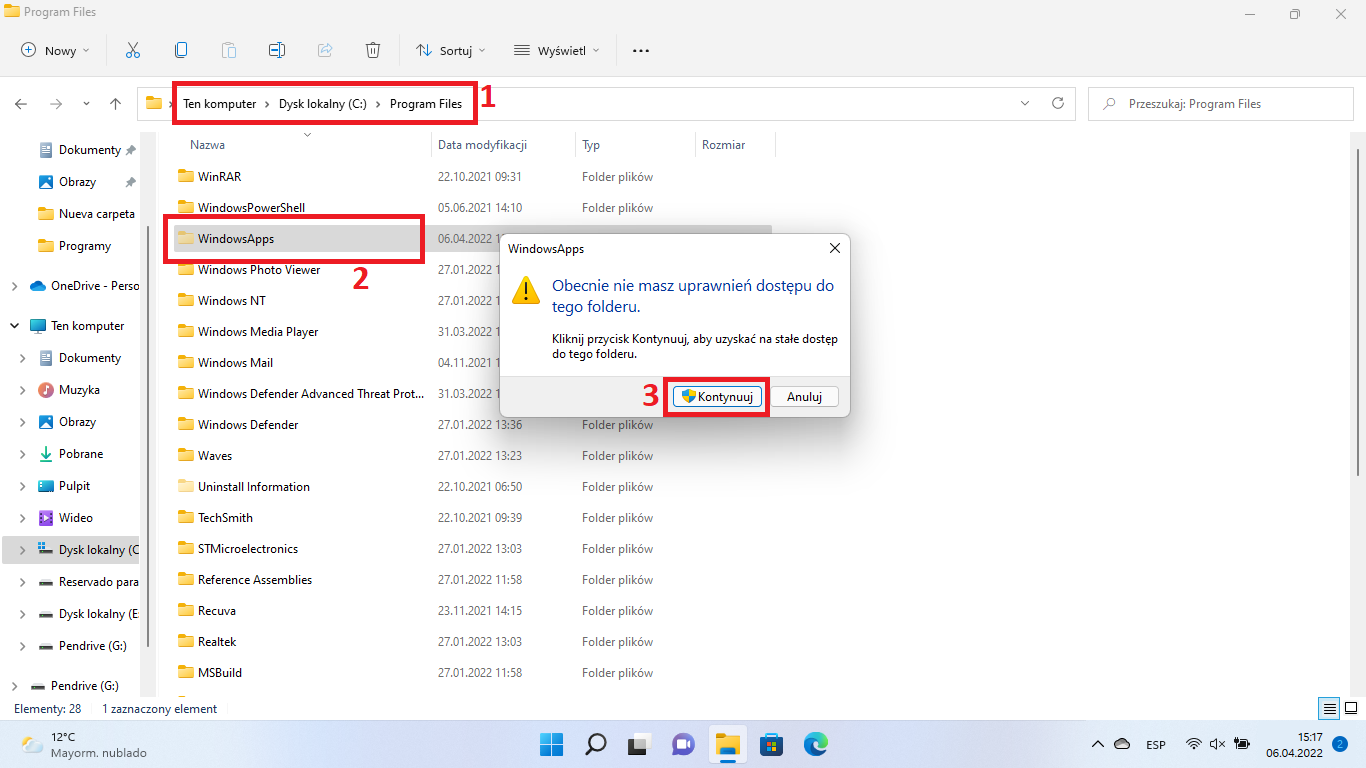
Task: Expand the Muzyka tree node
Action: pyautogui.click(x=23, y=390)
